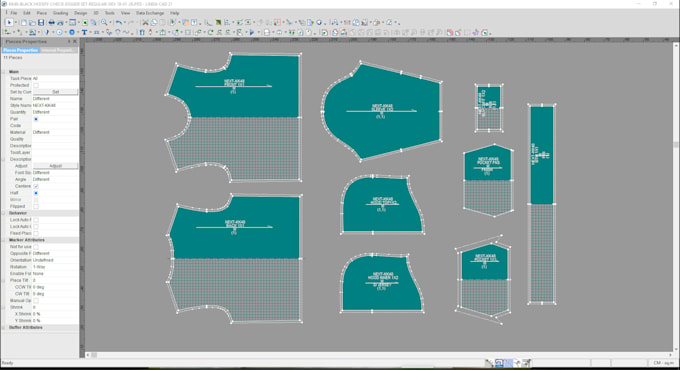Open the Grading menu
Screen dimensions: 680x370
[x=60, y=13]
